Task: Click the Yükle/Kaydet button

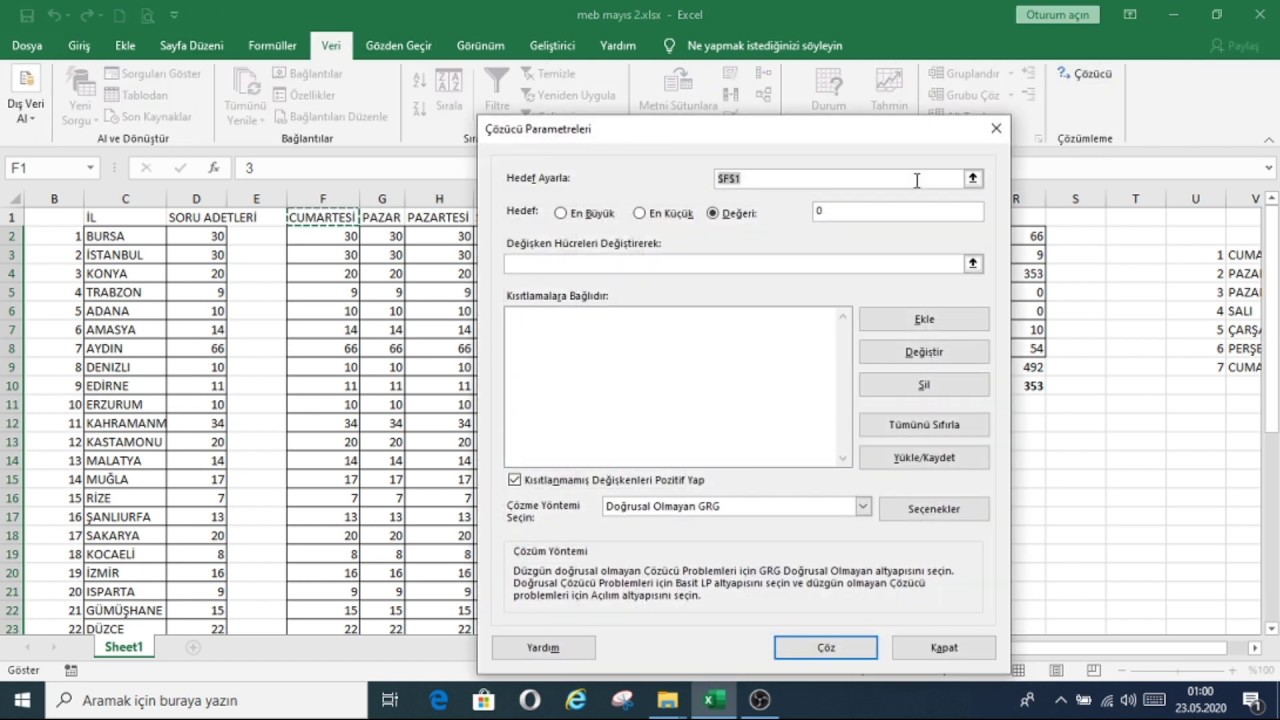Action: tap(924, 457)
